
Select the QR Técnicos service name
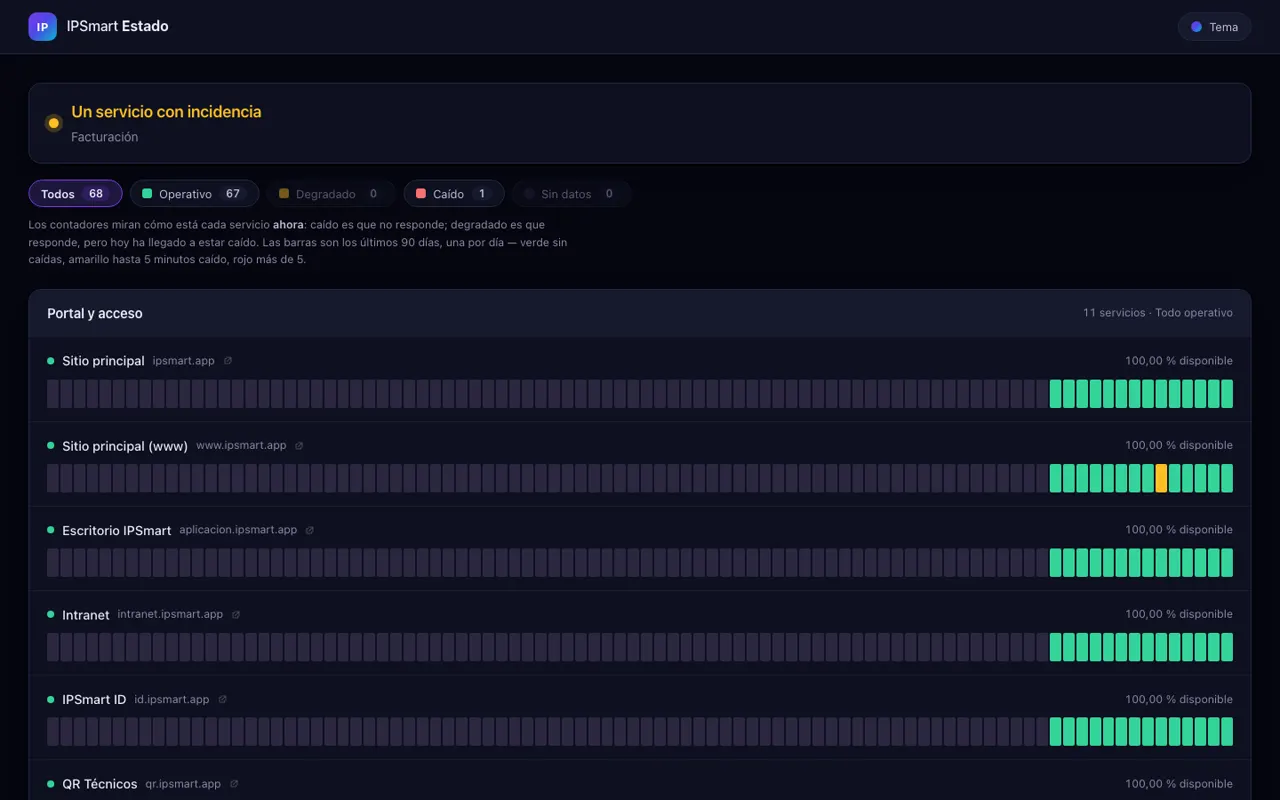click(100, 784)
